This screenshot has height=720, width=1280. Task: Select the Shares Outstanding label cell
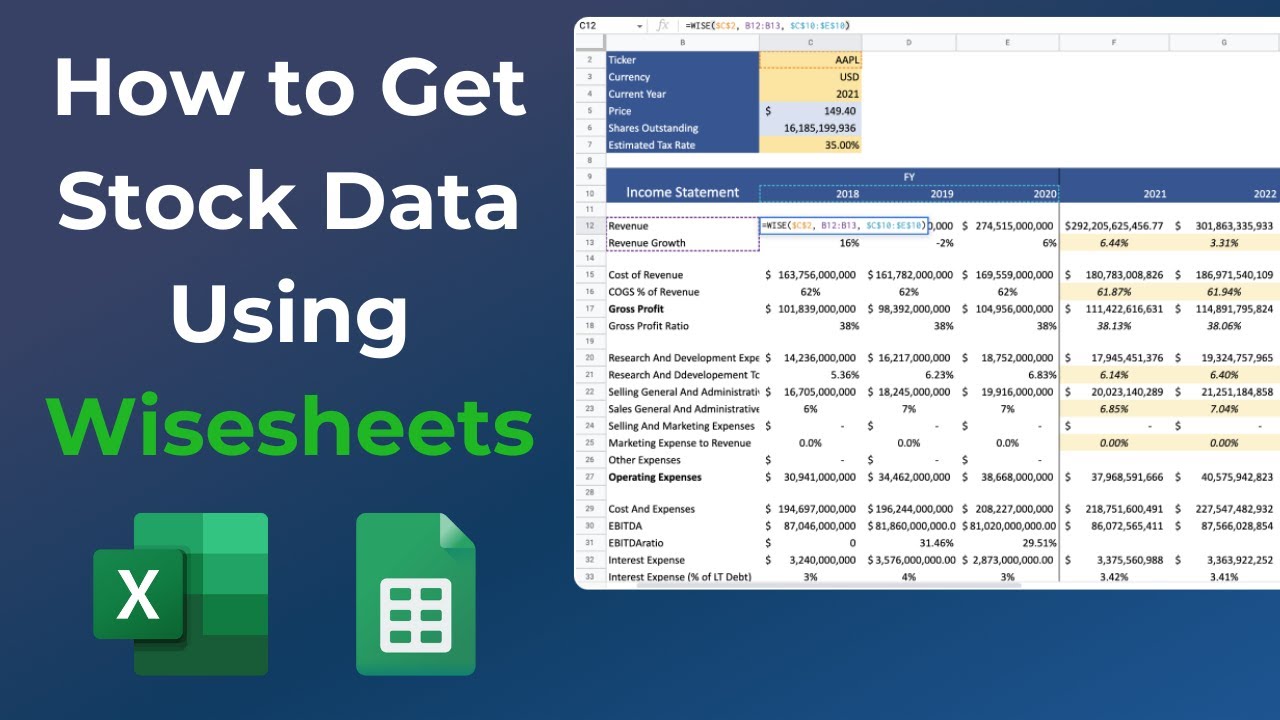(x=682, y=128)
